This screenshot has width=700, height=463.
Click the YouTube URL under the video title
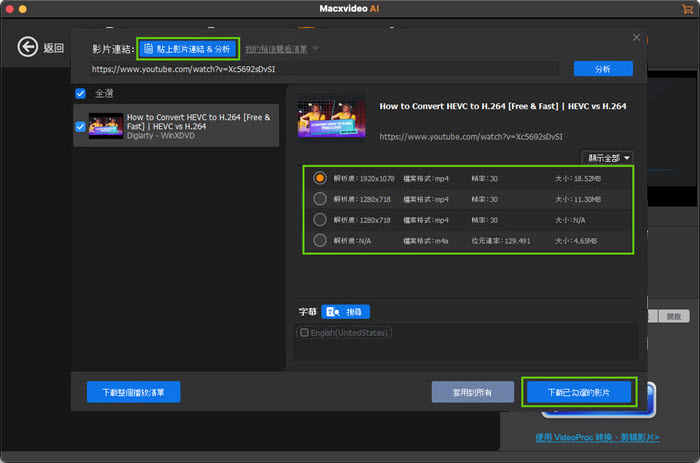[x=471, y=137]
